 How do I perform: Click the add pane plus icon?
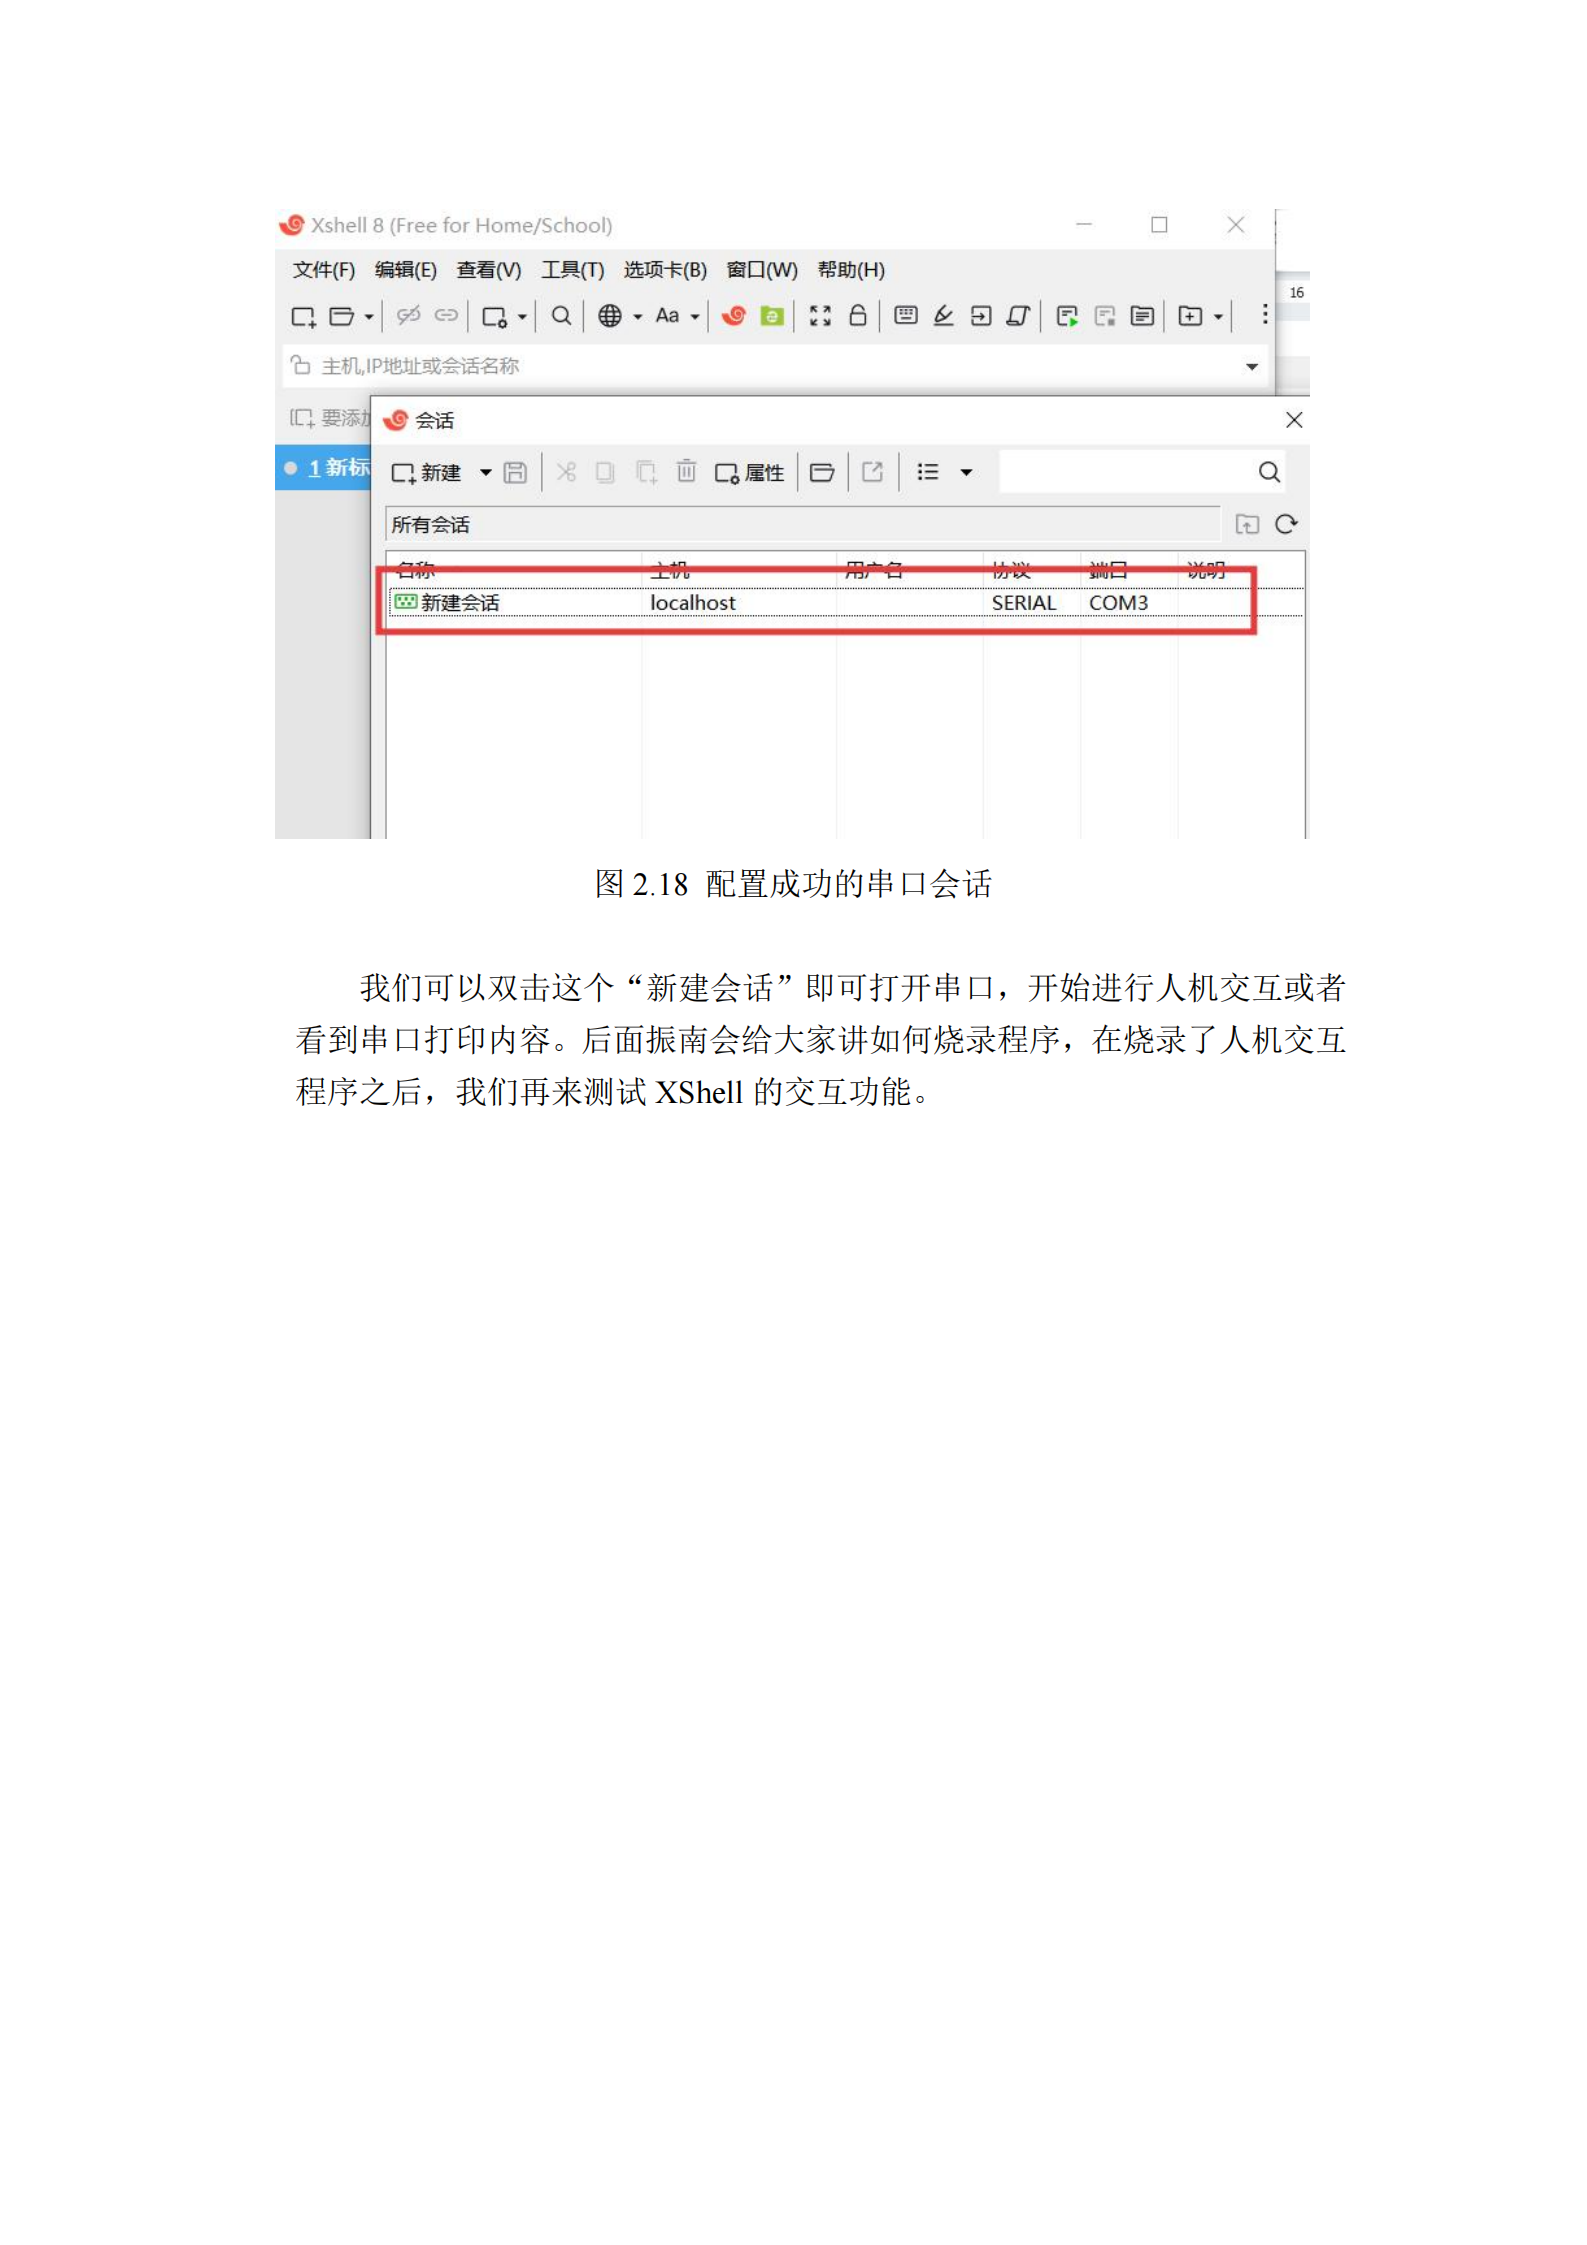click(1190, 317)
